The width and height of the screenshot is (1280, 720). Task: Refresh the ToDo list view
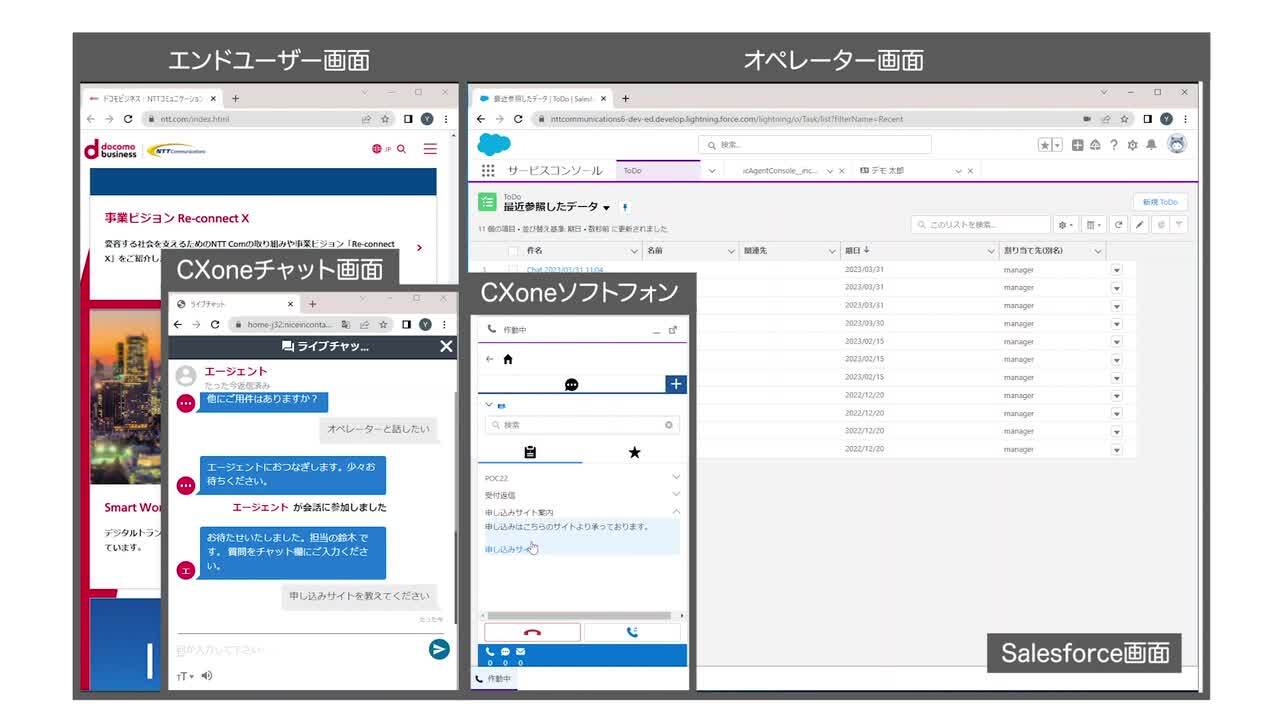pos(1119,225)
